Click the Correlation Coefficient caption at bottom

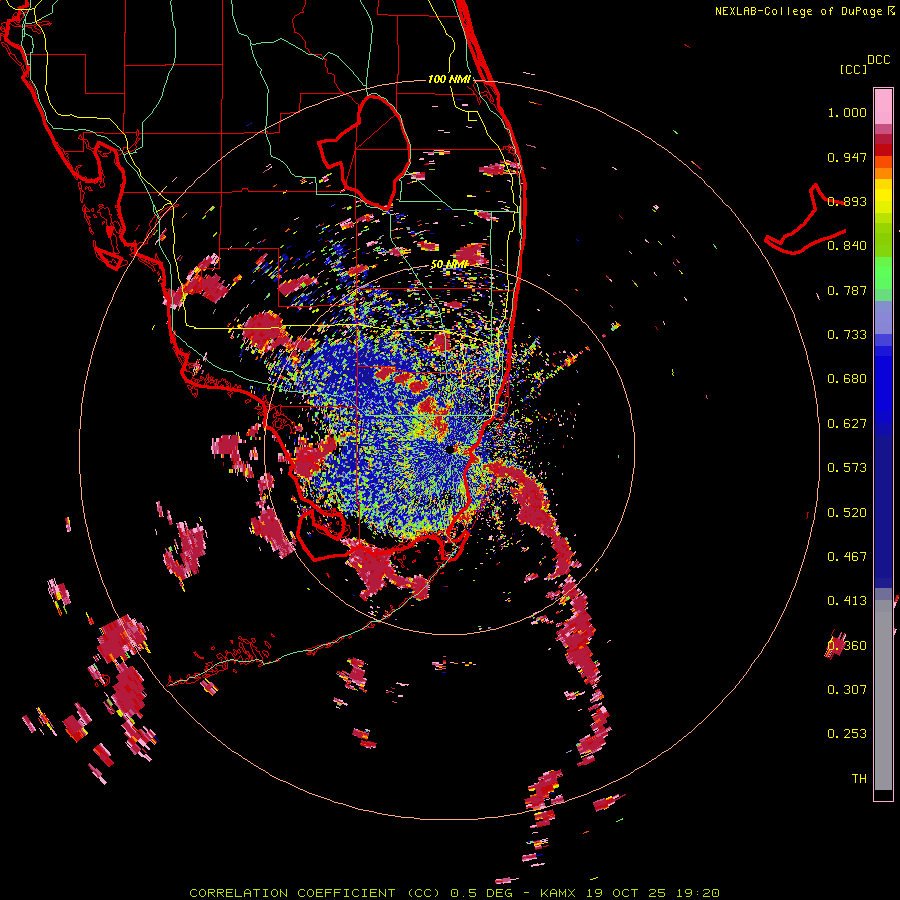pos(454,893)
